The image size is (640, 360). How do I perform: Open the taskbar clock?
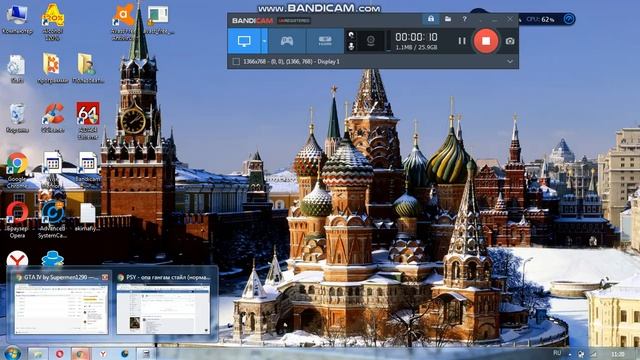click(618, 354)
